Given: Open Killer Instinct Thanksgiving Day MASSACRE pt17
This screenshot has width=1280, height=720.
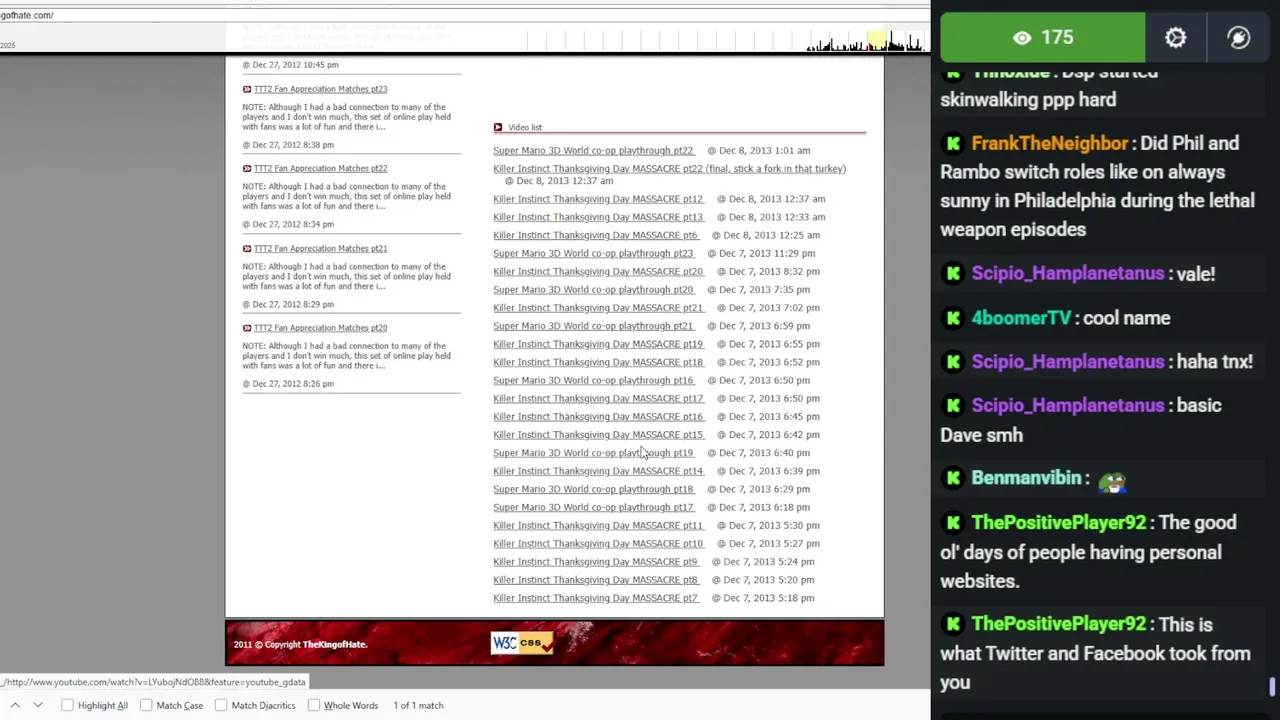Looking at the screenshot, I should pyautogui.click(x=598, y=398).
